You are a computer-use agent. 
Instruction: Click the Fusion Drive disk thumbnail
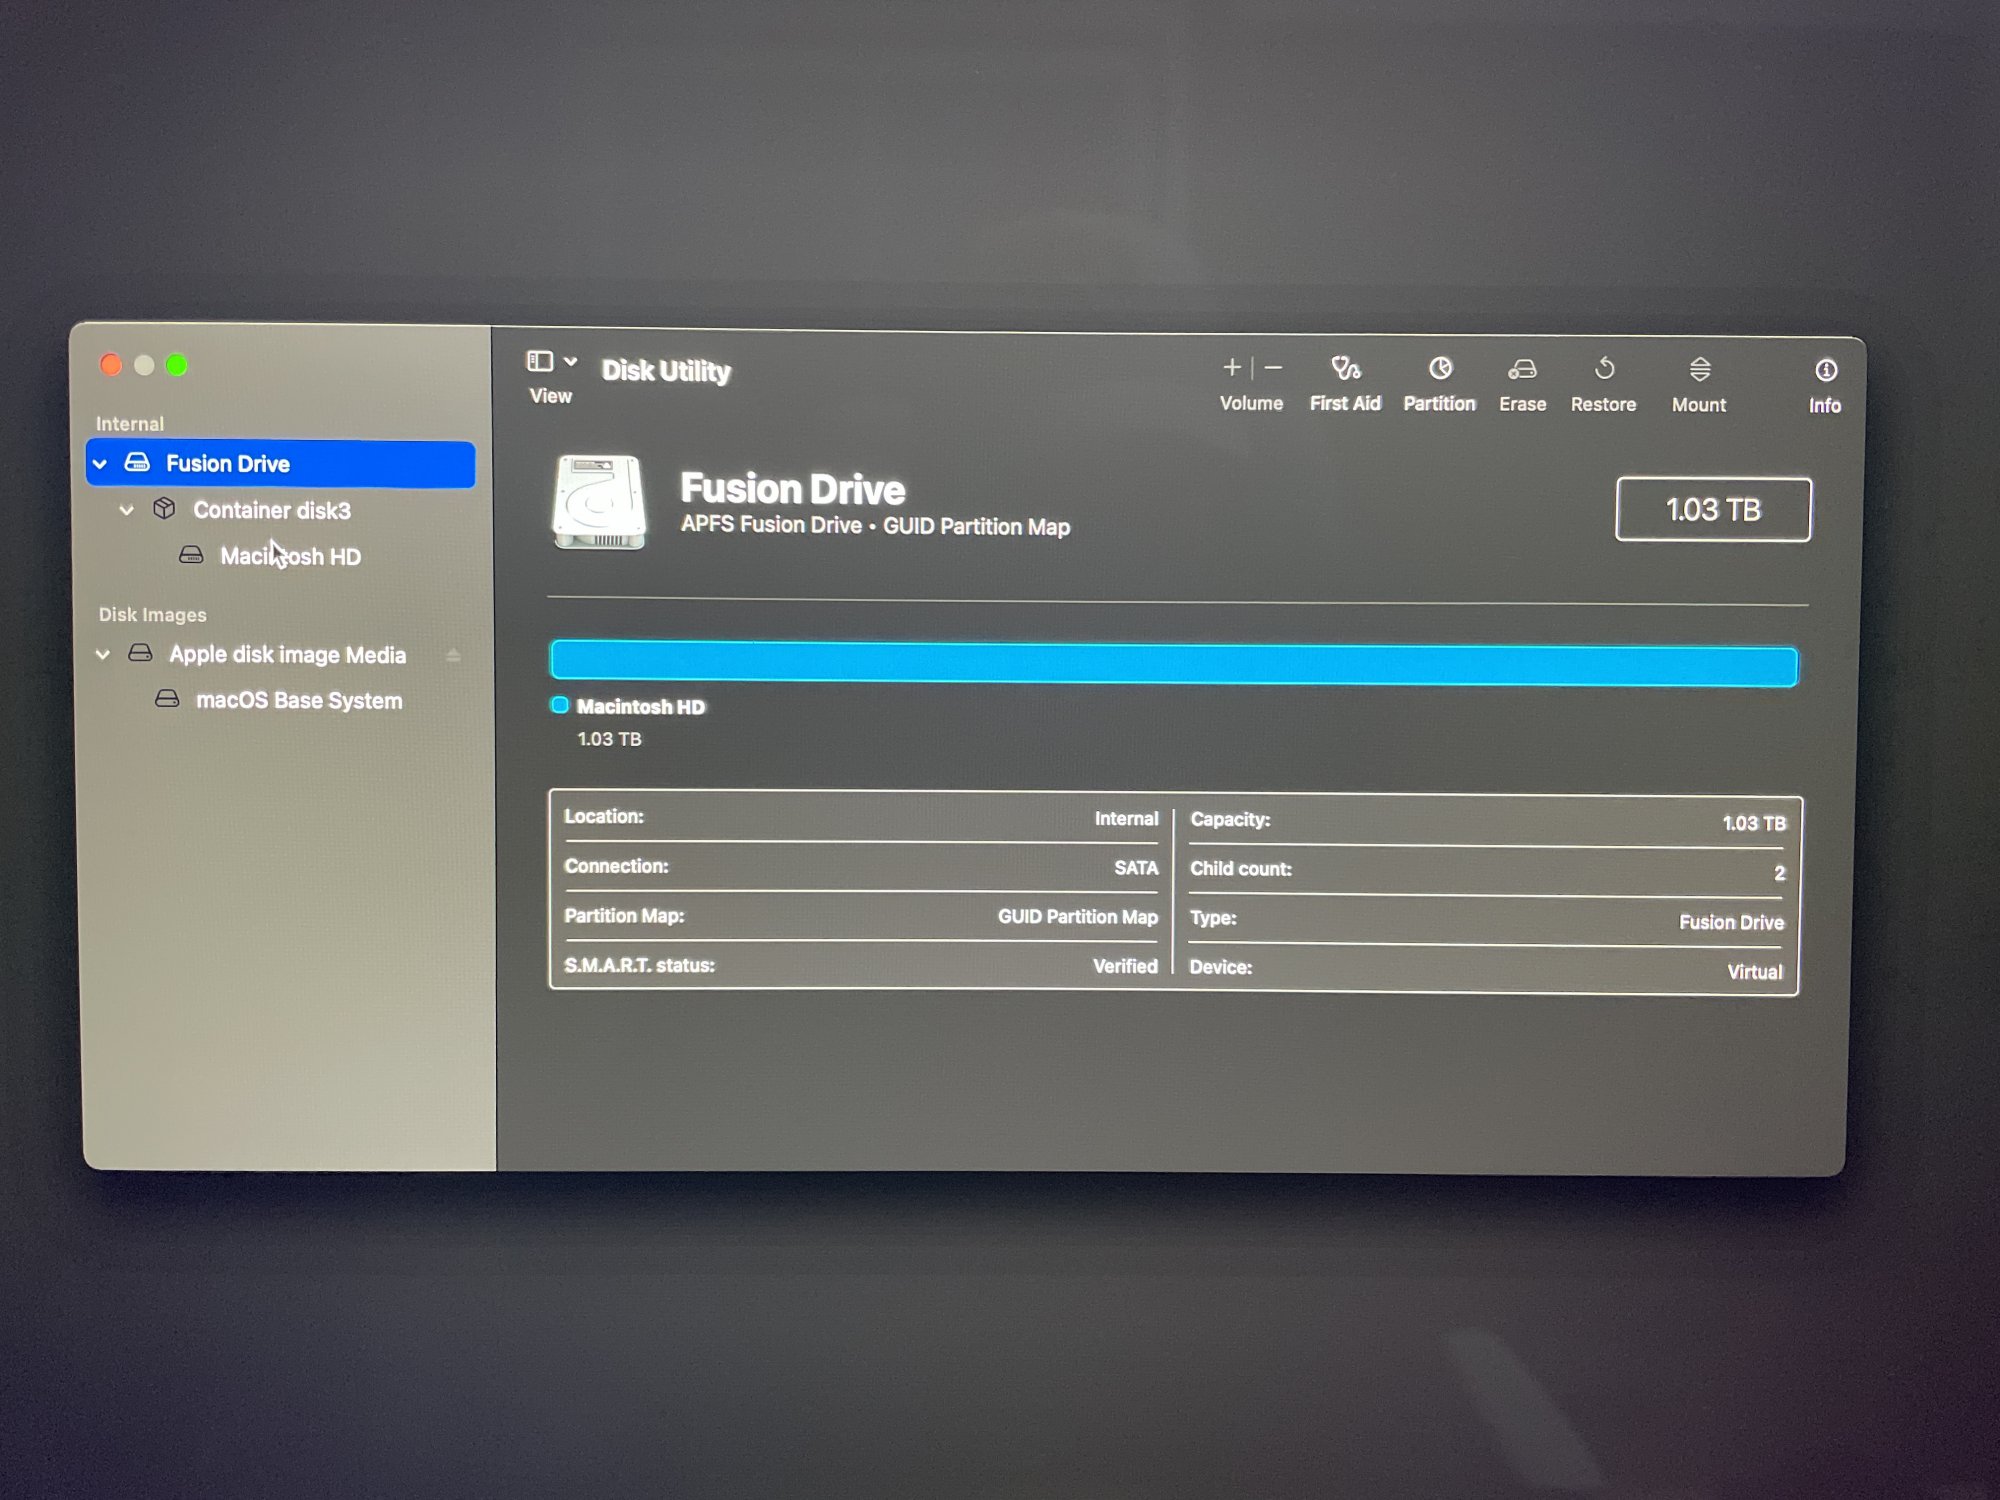(x=598, y=502)
